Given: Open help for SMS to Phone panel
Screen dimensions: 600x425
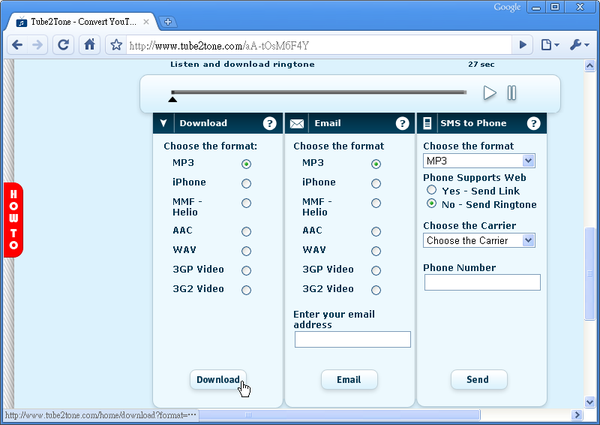Looking at the screenshot, I should pos(533,123).
